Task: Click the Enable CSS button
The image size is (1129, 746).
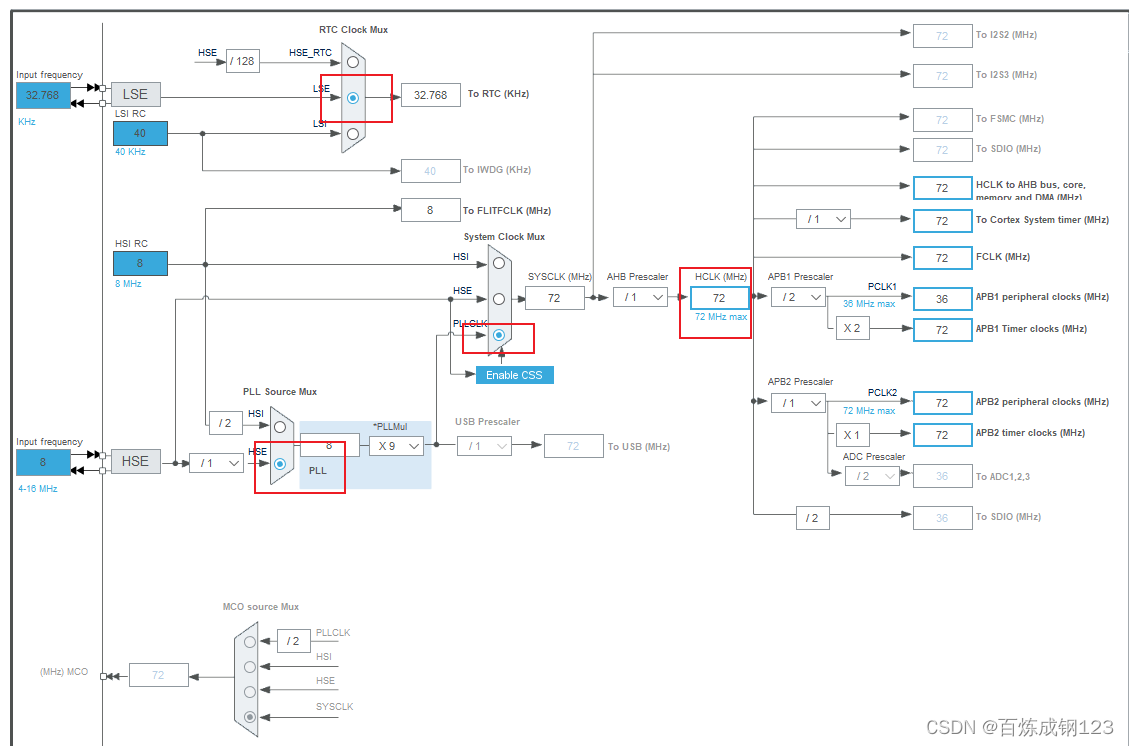Action: click(513, 374)
